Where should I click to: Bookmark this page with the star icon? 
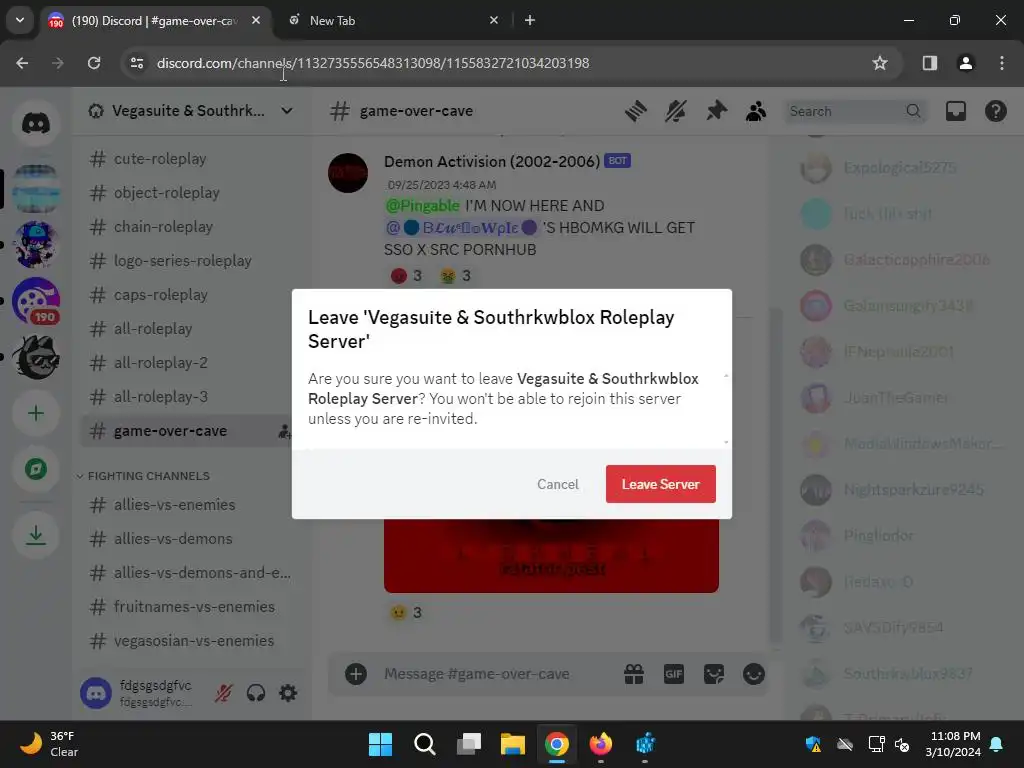tap(880, 63)
